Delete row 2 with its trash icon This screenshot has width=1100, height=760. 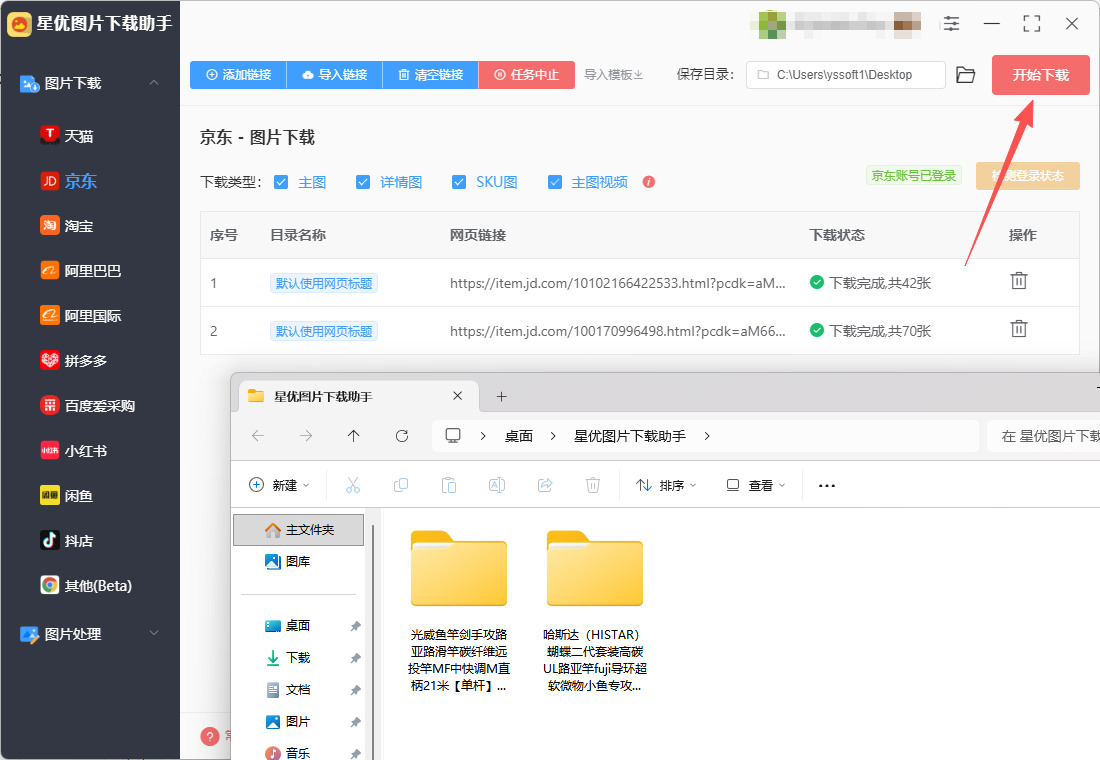click(1019, 328)
